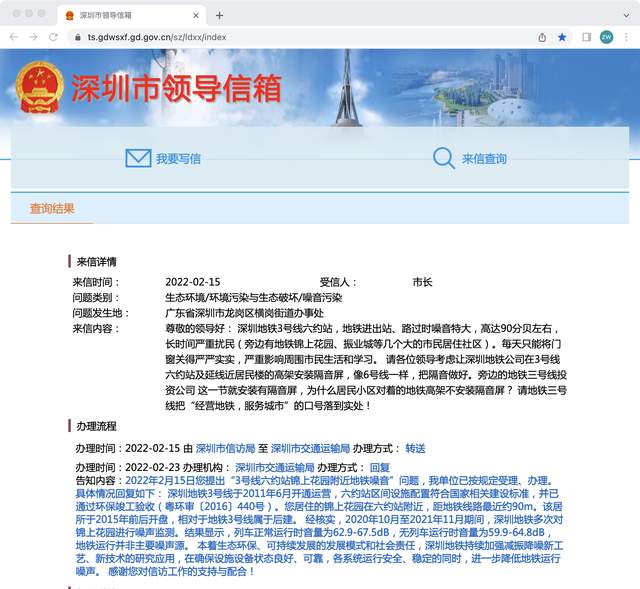Click the 问题发生地 label
The height and width of the screenshot is (589, 640).
pyautogui.click(x=100, y=313)
